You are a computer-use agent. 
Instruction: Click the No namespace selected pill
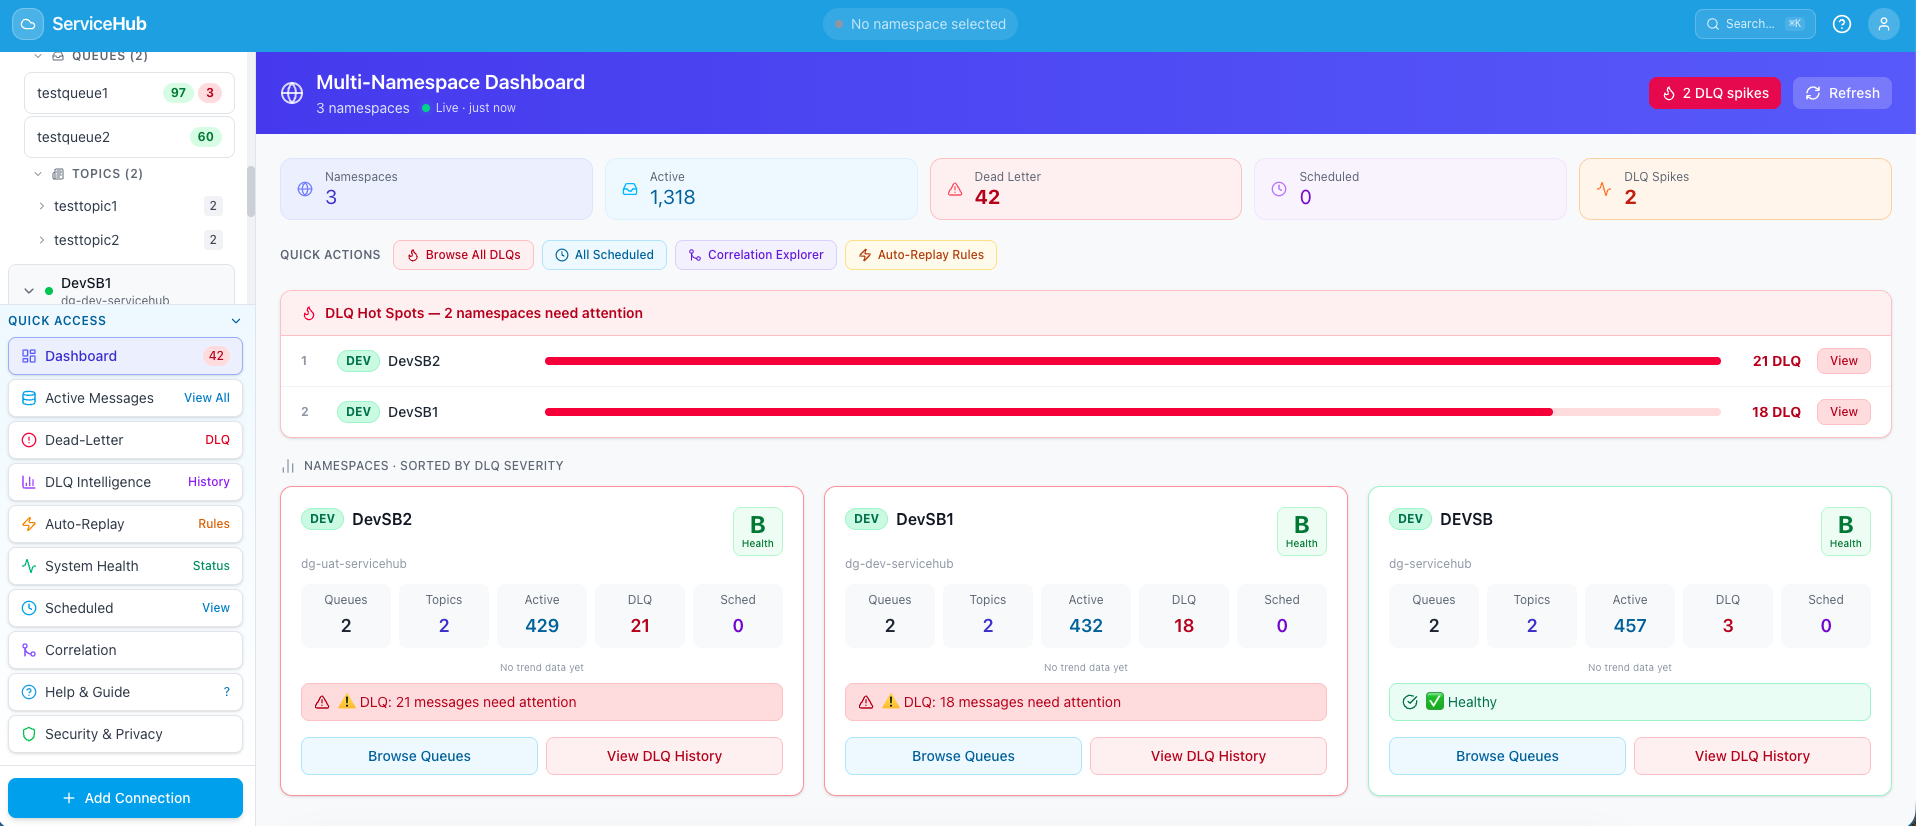pos(920,24)
